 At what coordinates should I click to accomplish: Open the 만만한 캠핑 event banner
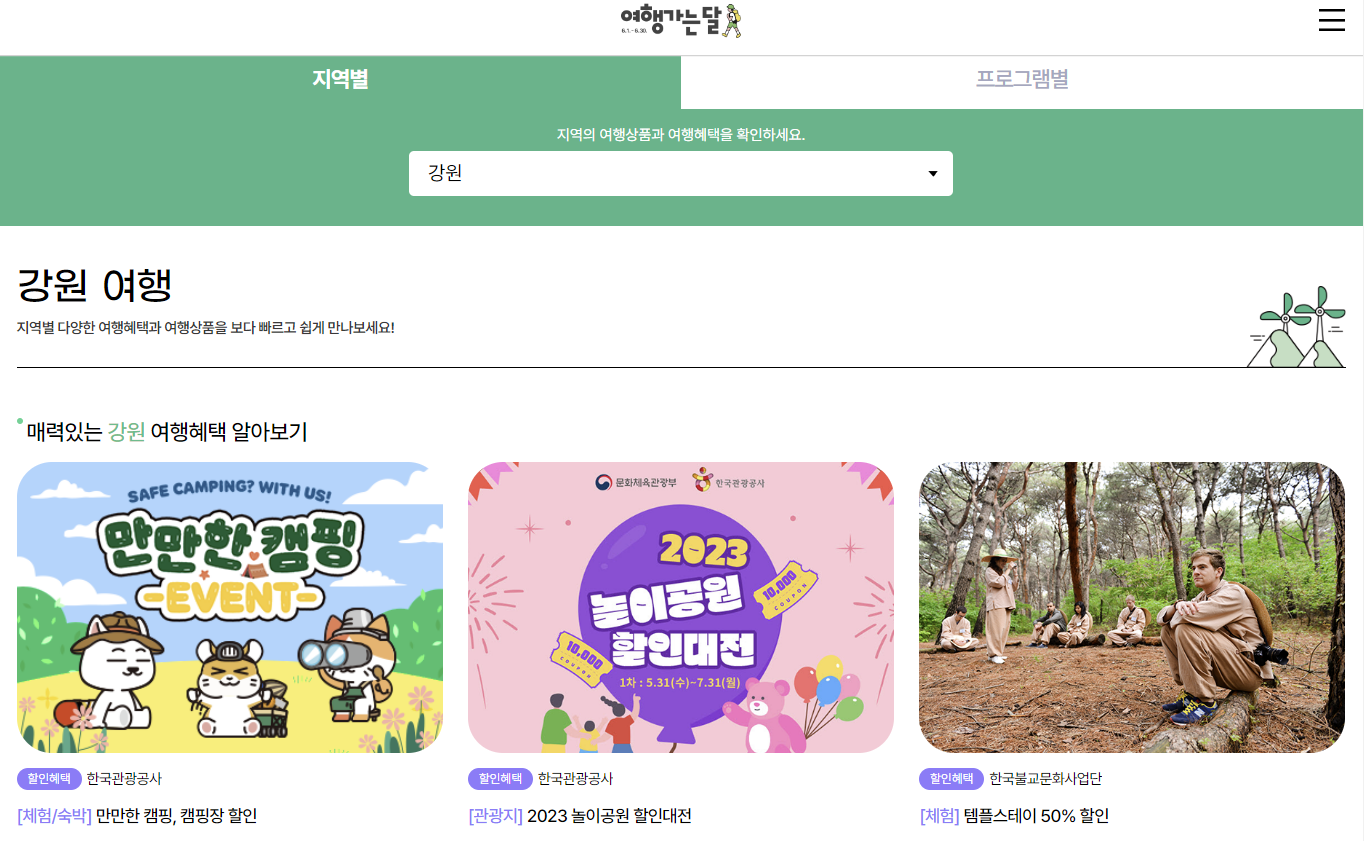click(x=230, y=607)
